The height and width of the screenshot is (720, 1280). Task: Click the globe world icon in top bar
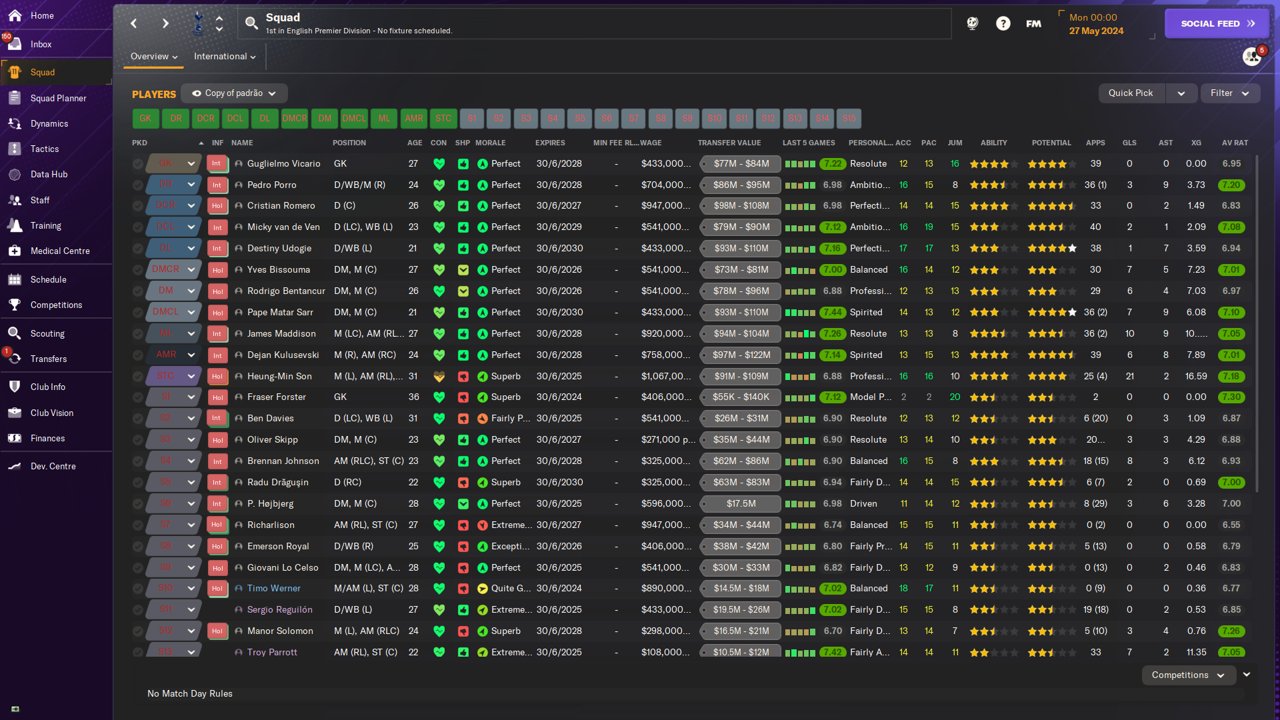coord(972,23)
